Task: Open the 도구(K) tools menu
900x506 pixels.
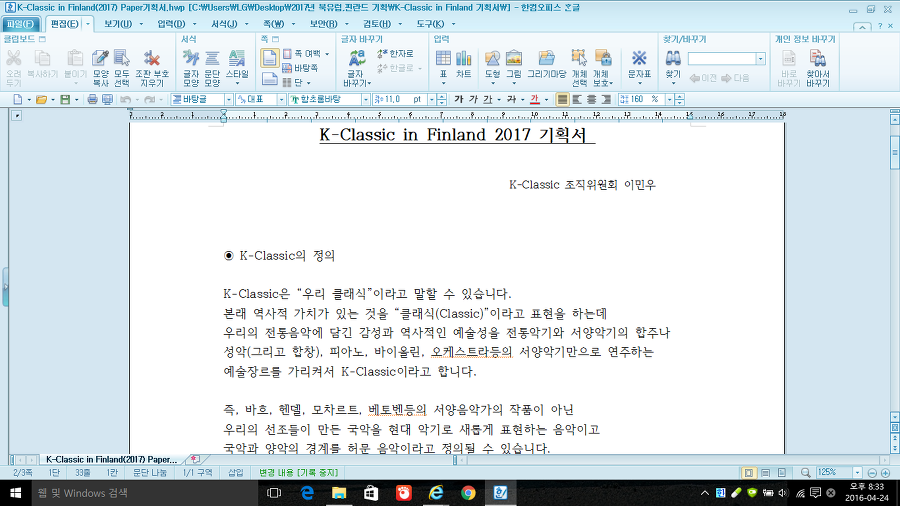Action: tap(430, 24)
